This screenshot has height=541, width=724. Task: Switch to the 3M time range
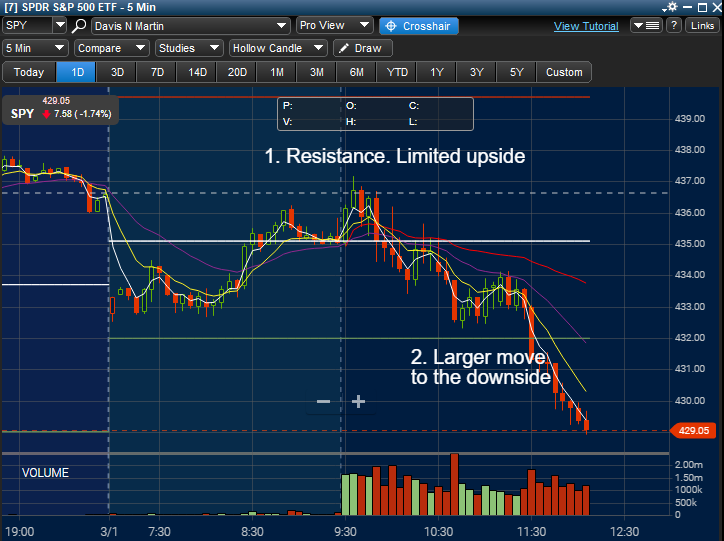(x=317, y=72)
